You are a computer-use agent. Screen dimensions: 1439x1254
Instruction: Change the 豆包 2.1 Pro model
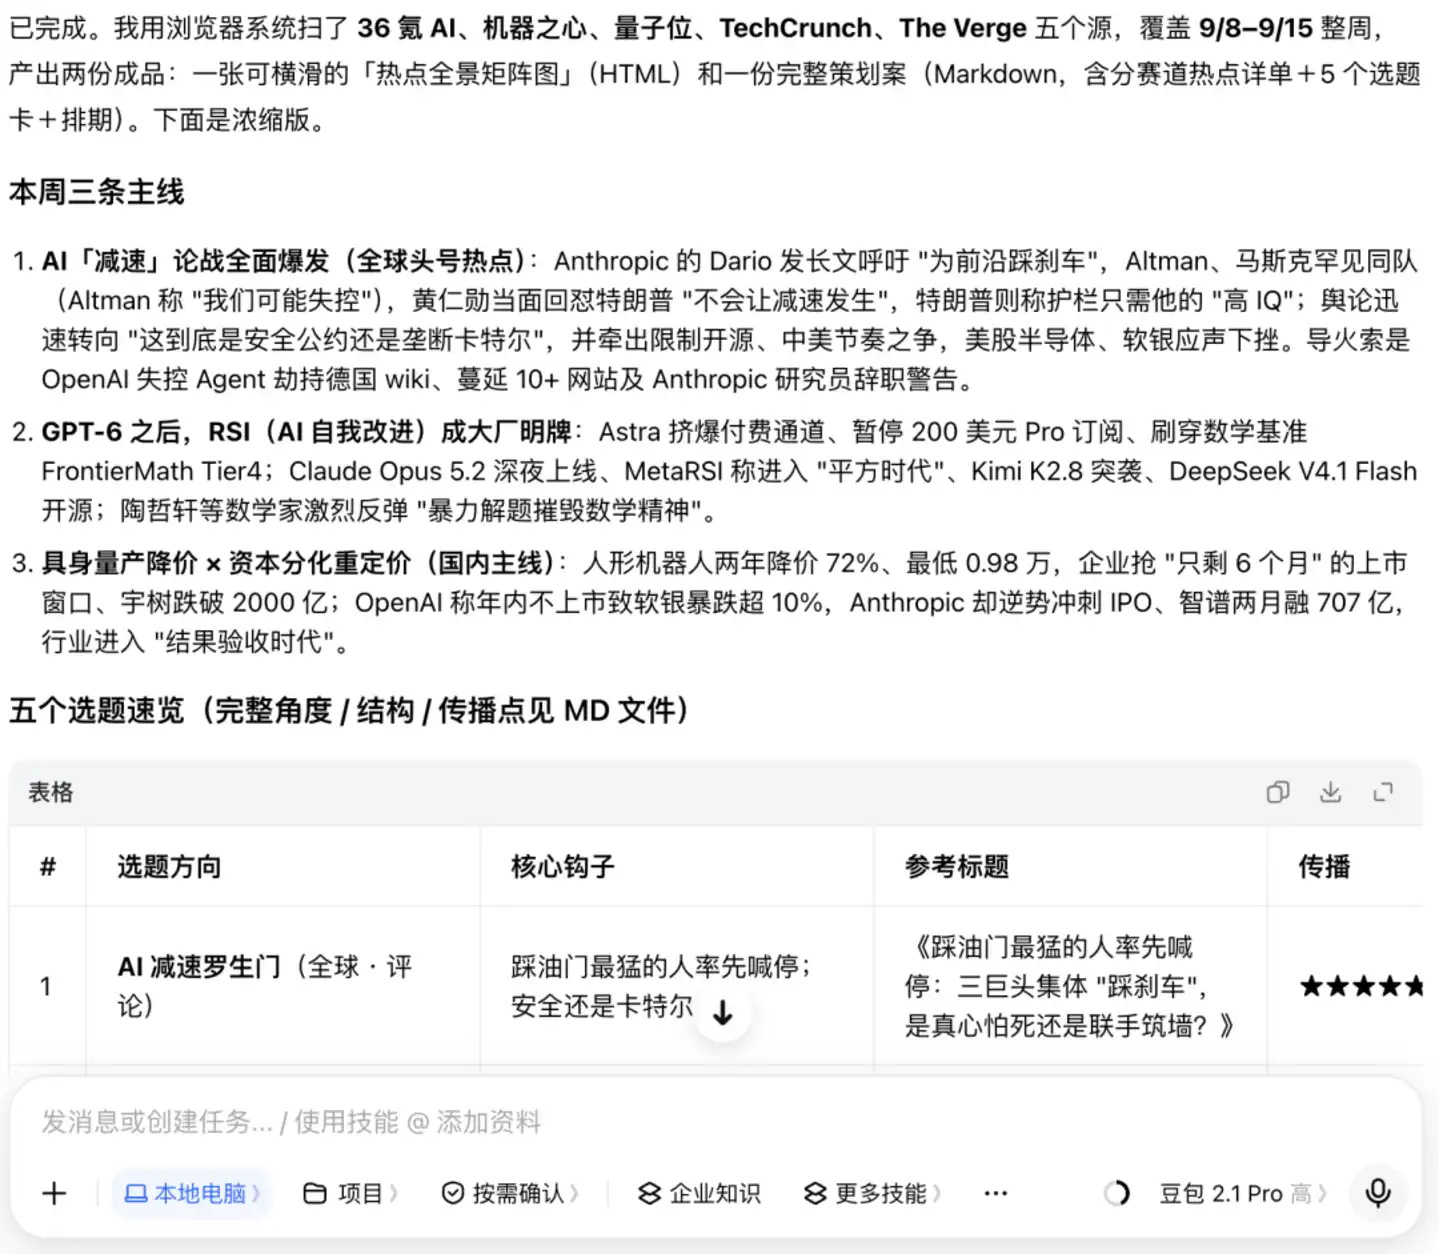click(1243, 1193)
